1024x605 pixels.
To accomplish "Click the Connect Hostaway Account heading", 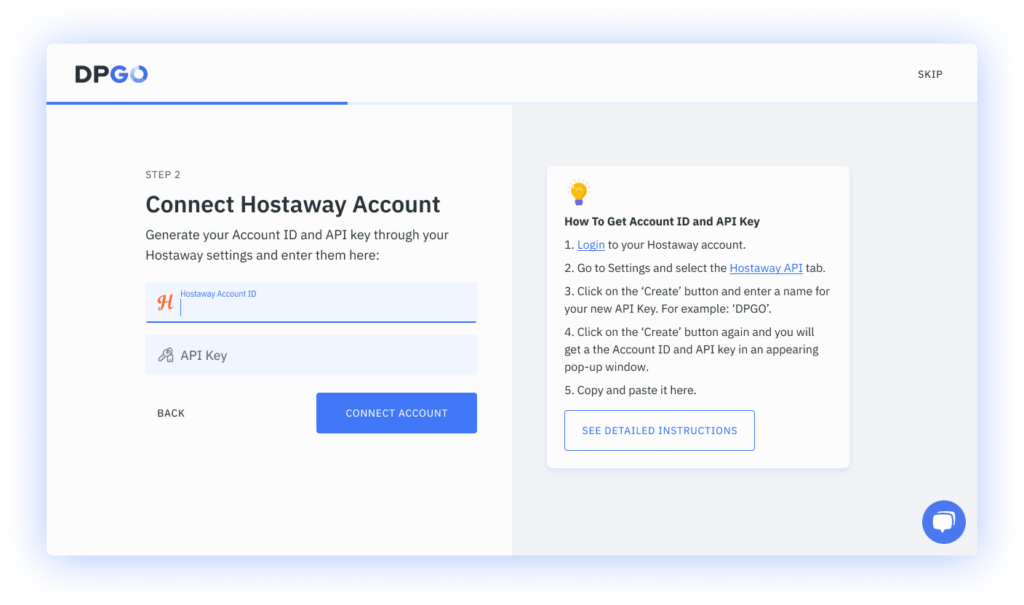I will point(293,204).
